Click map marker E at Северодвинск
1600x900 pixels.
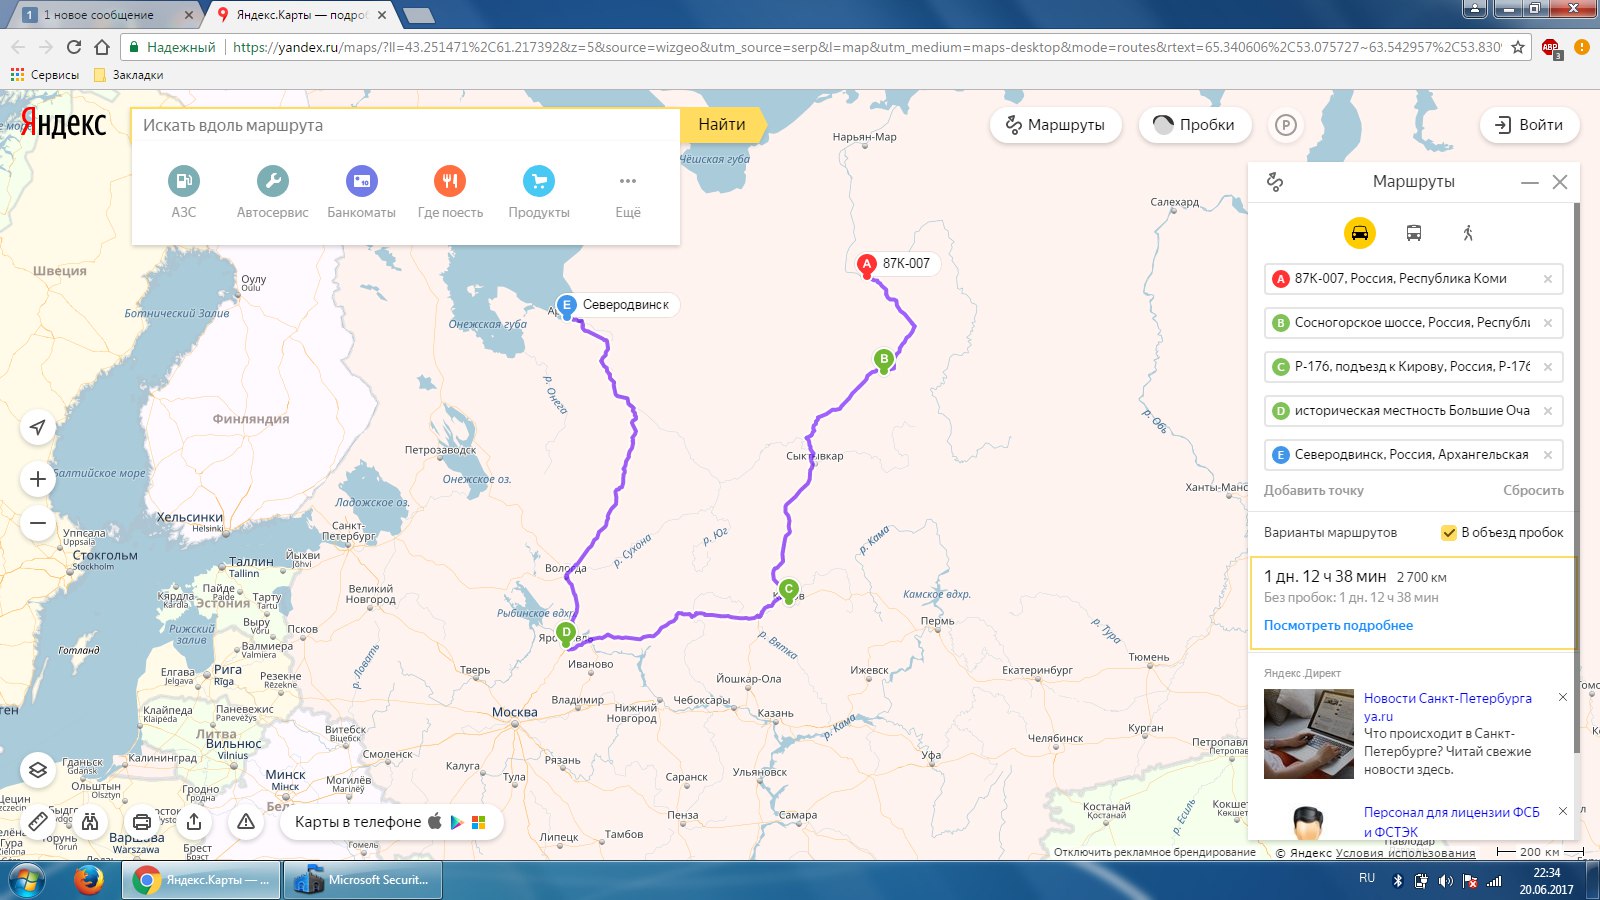[x=567, y=306]
